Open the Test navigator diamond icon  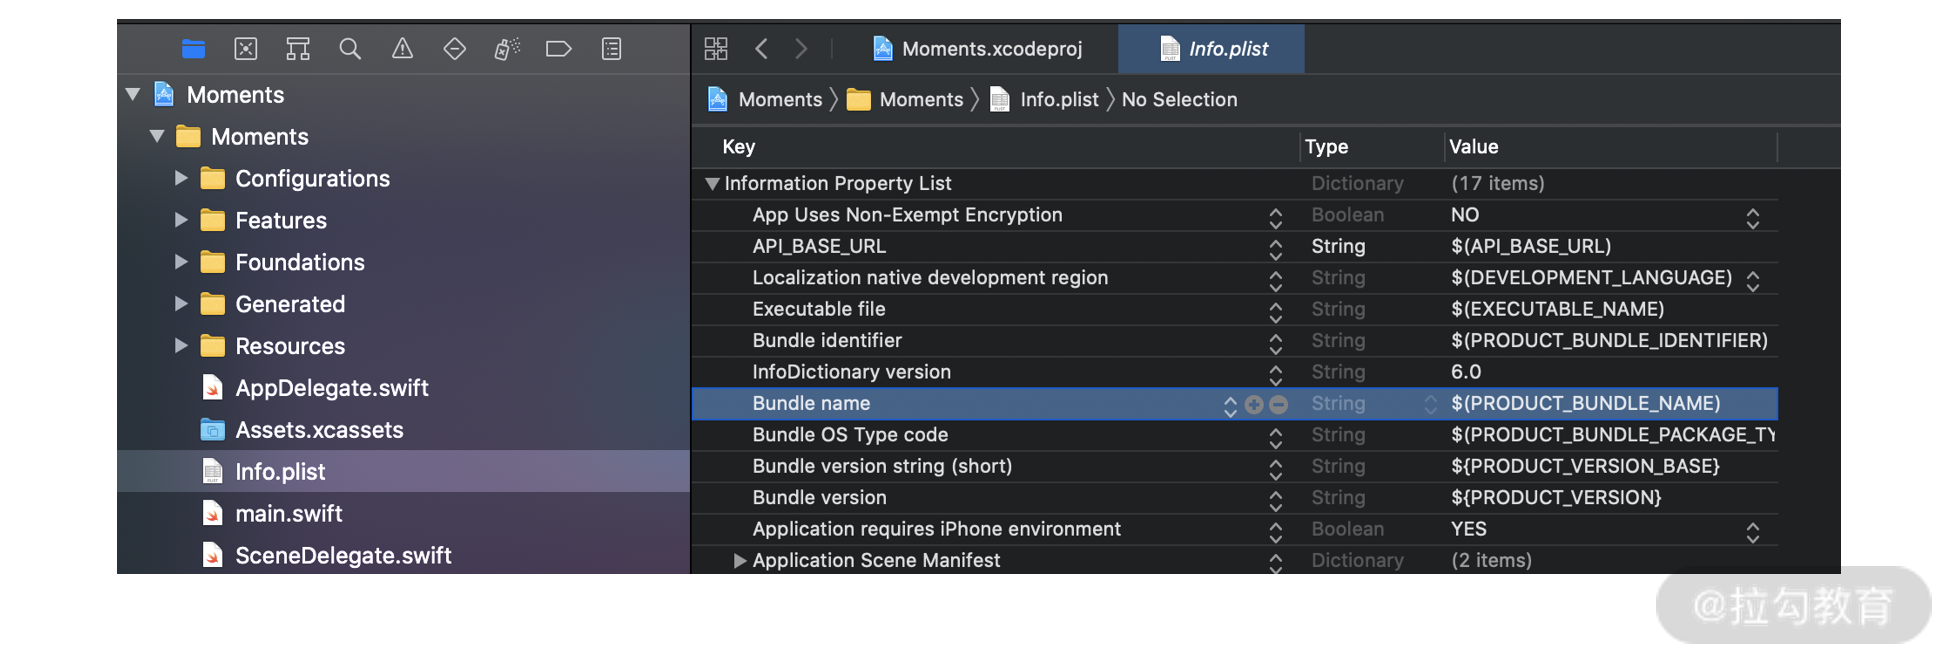pyautogui.click(x=455, y=49)
